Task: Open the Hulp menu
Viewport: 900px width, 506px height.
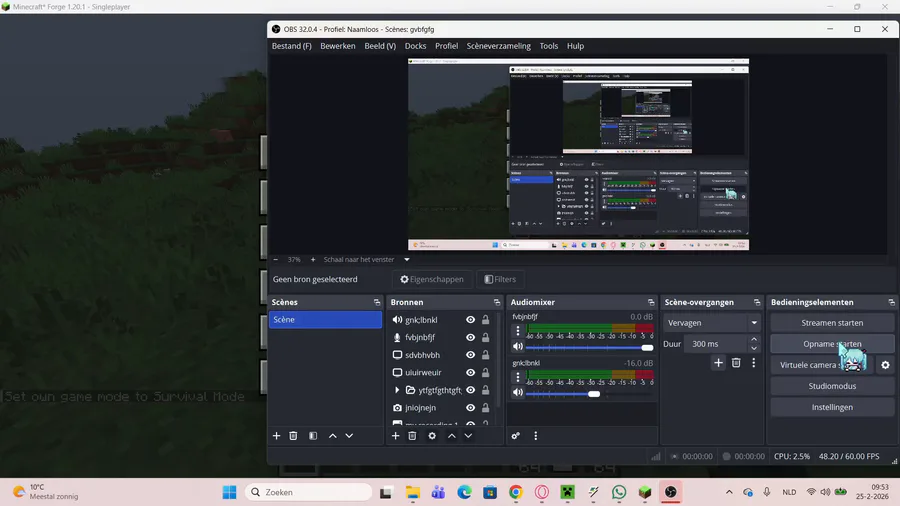Action: click(x=575, y=46)
